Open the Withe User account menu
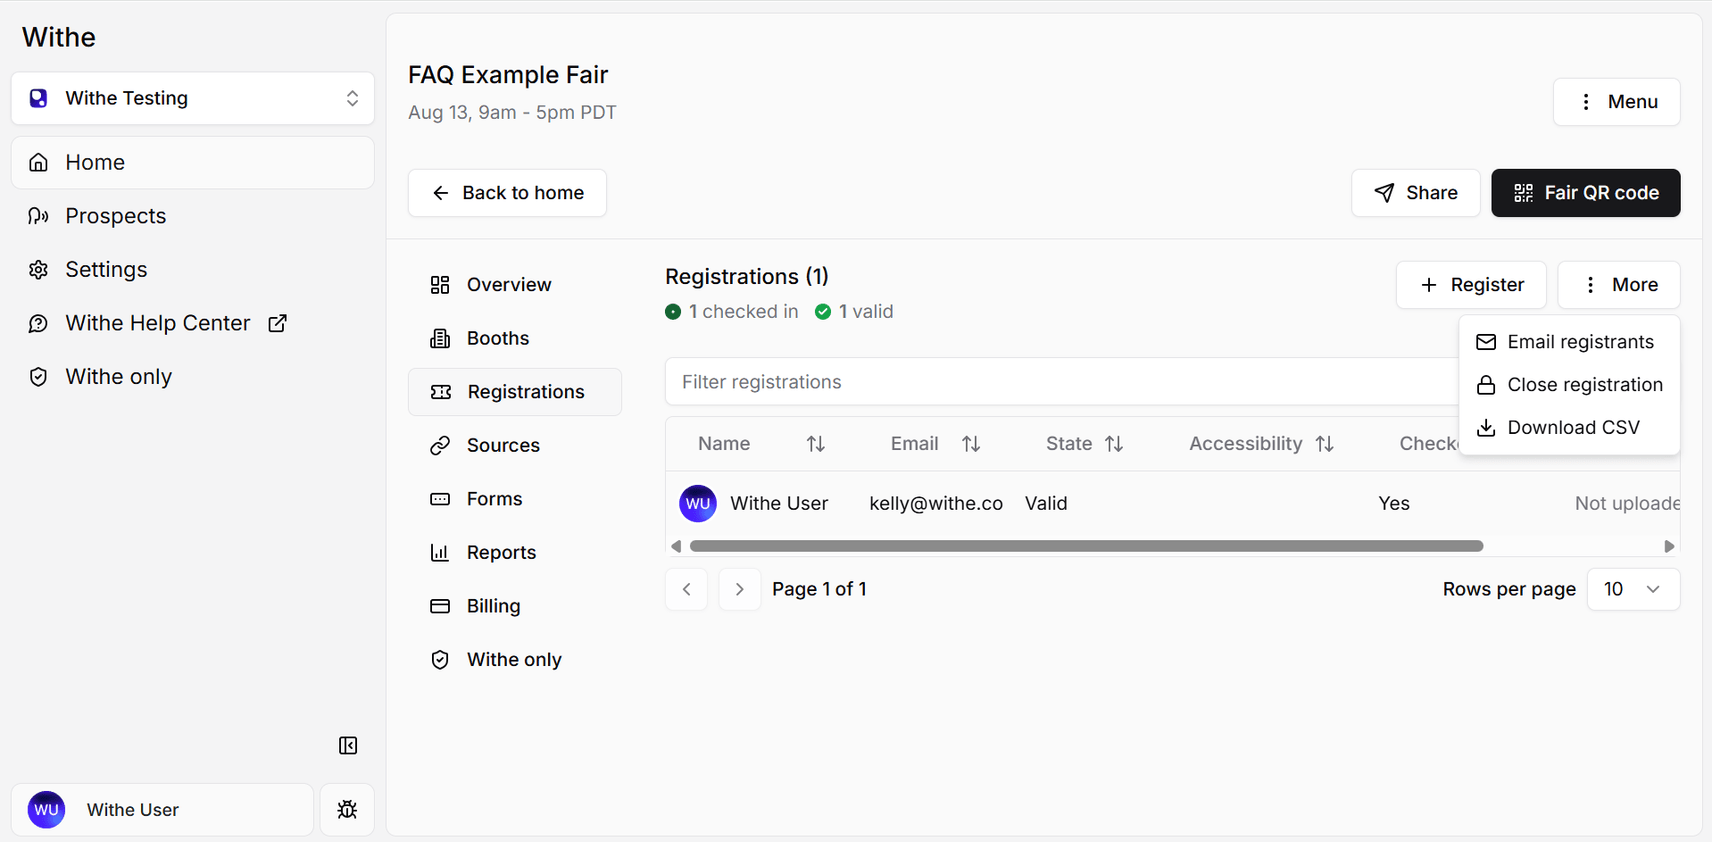 pyautogui.click(x=162, y=810)
